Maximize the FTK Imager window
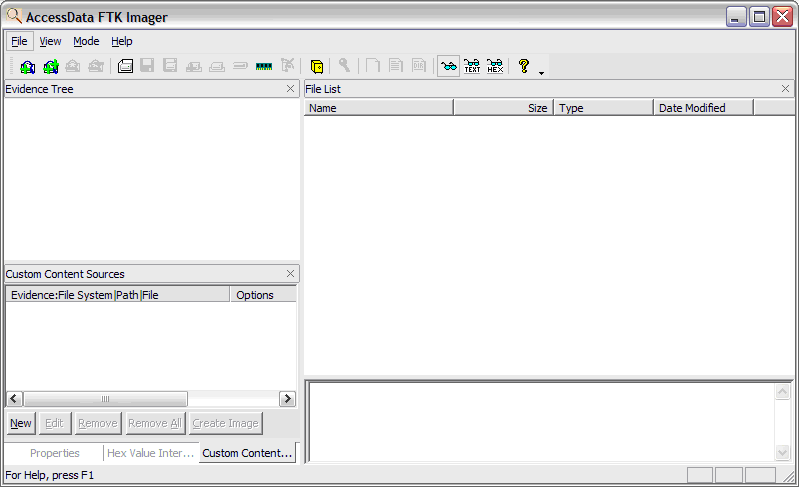The height and width of the screenshot is (487, 799). click(759, 17)
